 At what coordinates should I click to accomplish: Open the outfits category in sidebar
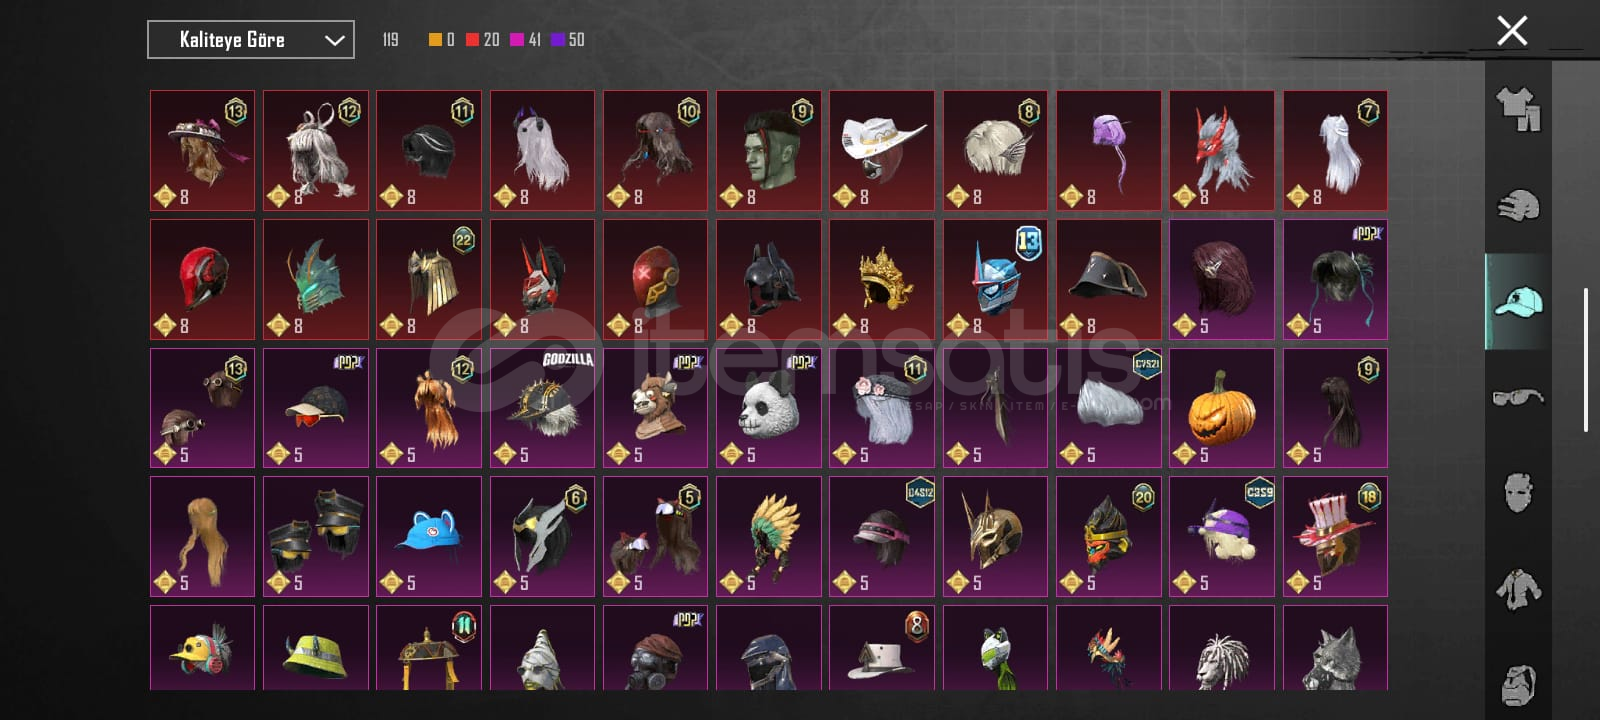point(1518,109)
